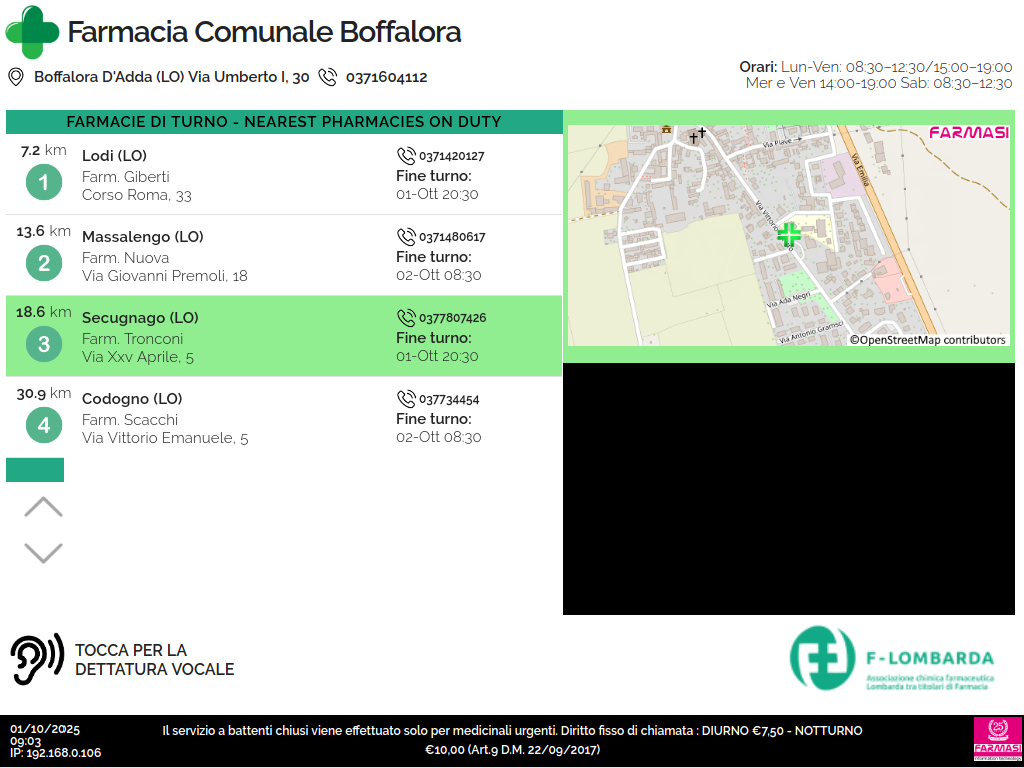1024x768 pixels.
Task: Click the green cross pharmacy logo
Action: [x=32, y=32]
